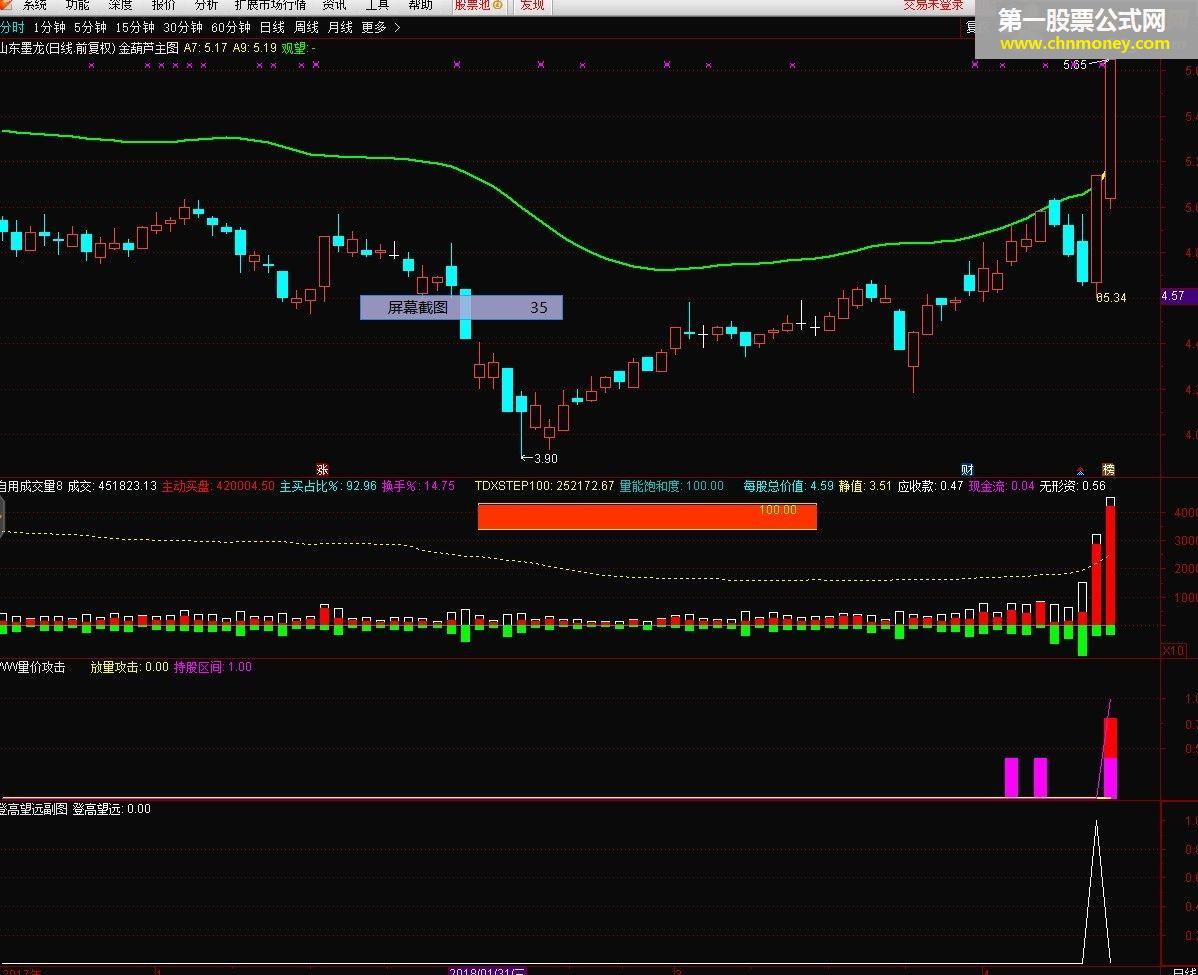This screenshot has width=1198, height=975.
Task: Click the 每股总价值: 4.59 value
Action: [788, 486]
